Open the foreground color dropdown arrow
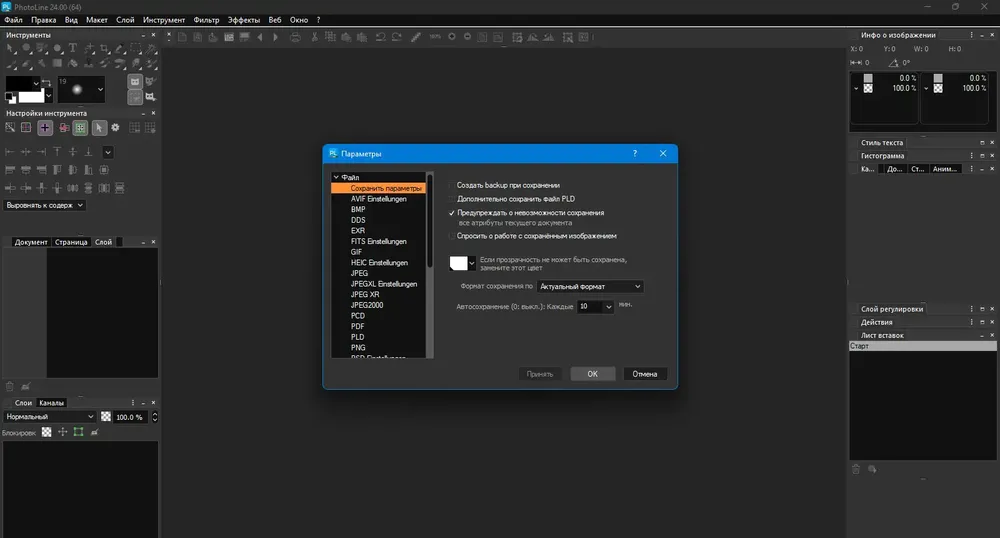The height and width of the screenshot is (538, 1000). (36, 84)
